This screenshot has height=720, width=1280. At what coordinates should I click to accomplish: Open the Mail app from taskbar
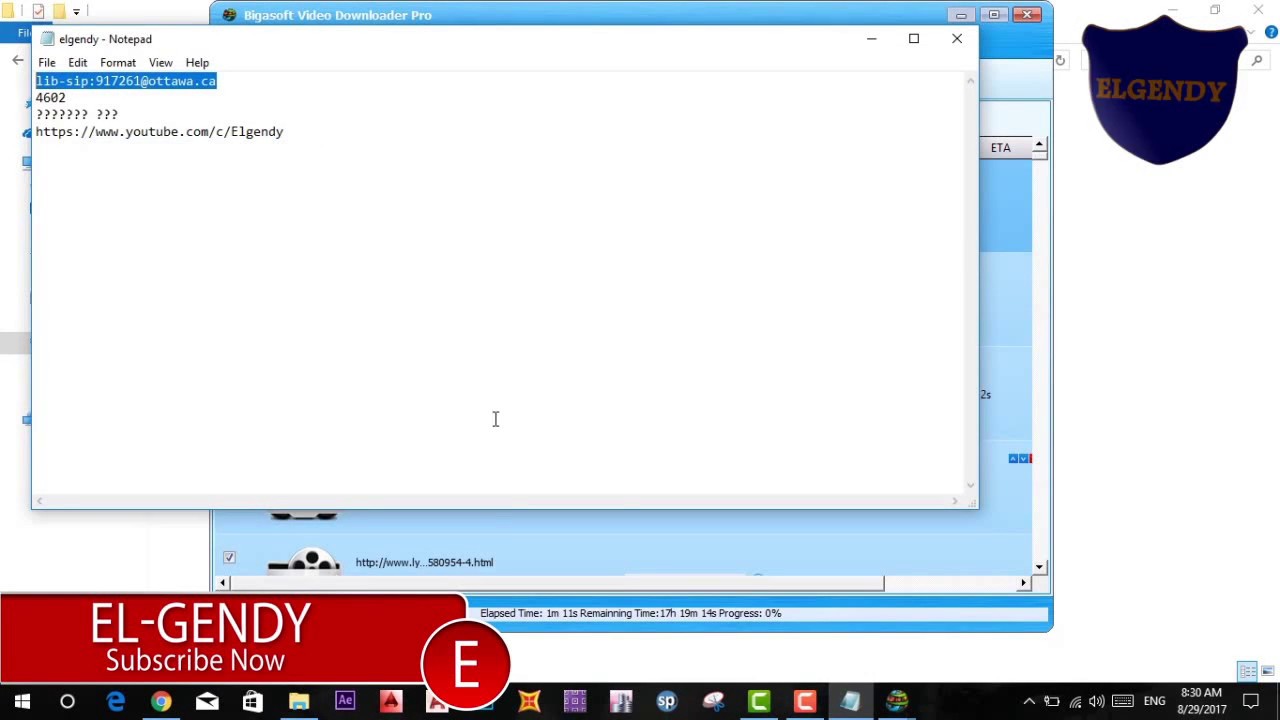click(x=207, y=701)
